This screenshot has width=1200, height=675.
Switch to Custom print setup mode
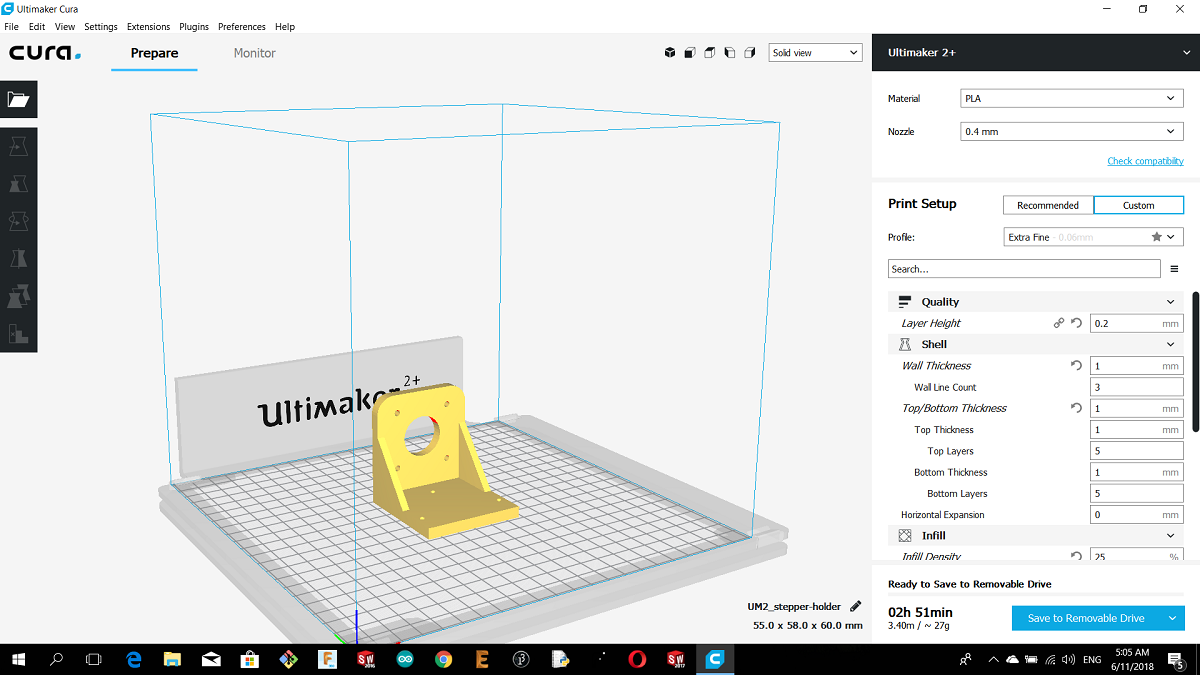point(1139,205)
